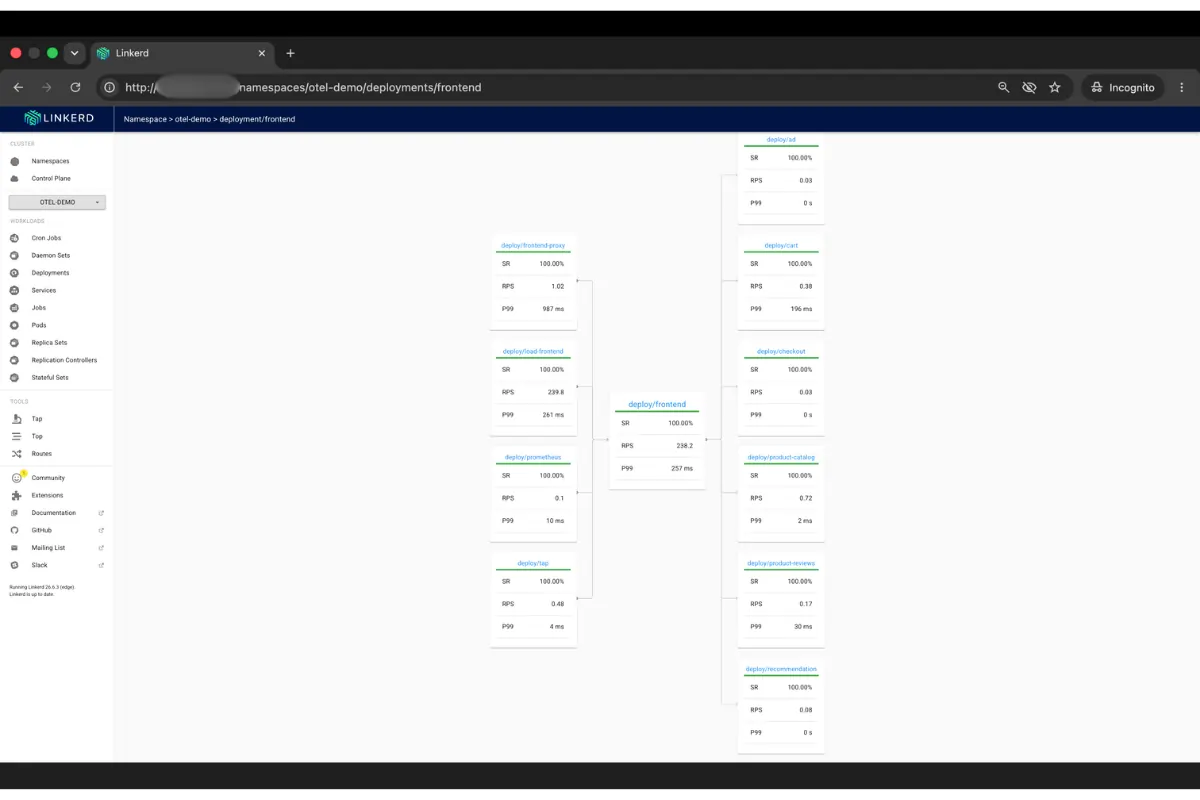This screenshot has height=800, width=1200.
Task: Click the Top tool list icon
Action: [16, 436]
